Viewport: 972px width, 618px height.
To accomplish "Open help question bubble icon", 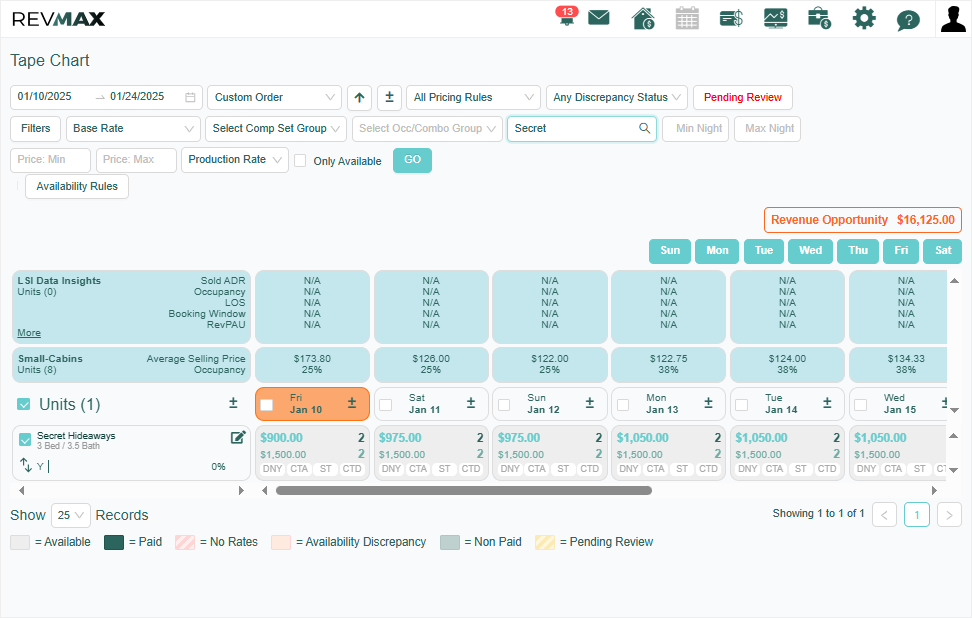I will pos(908,20).
